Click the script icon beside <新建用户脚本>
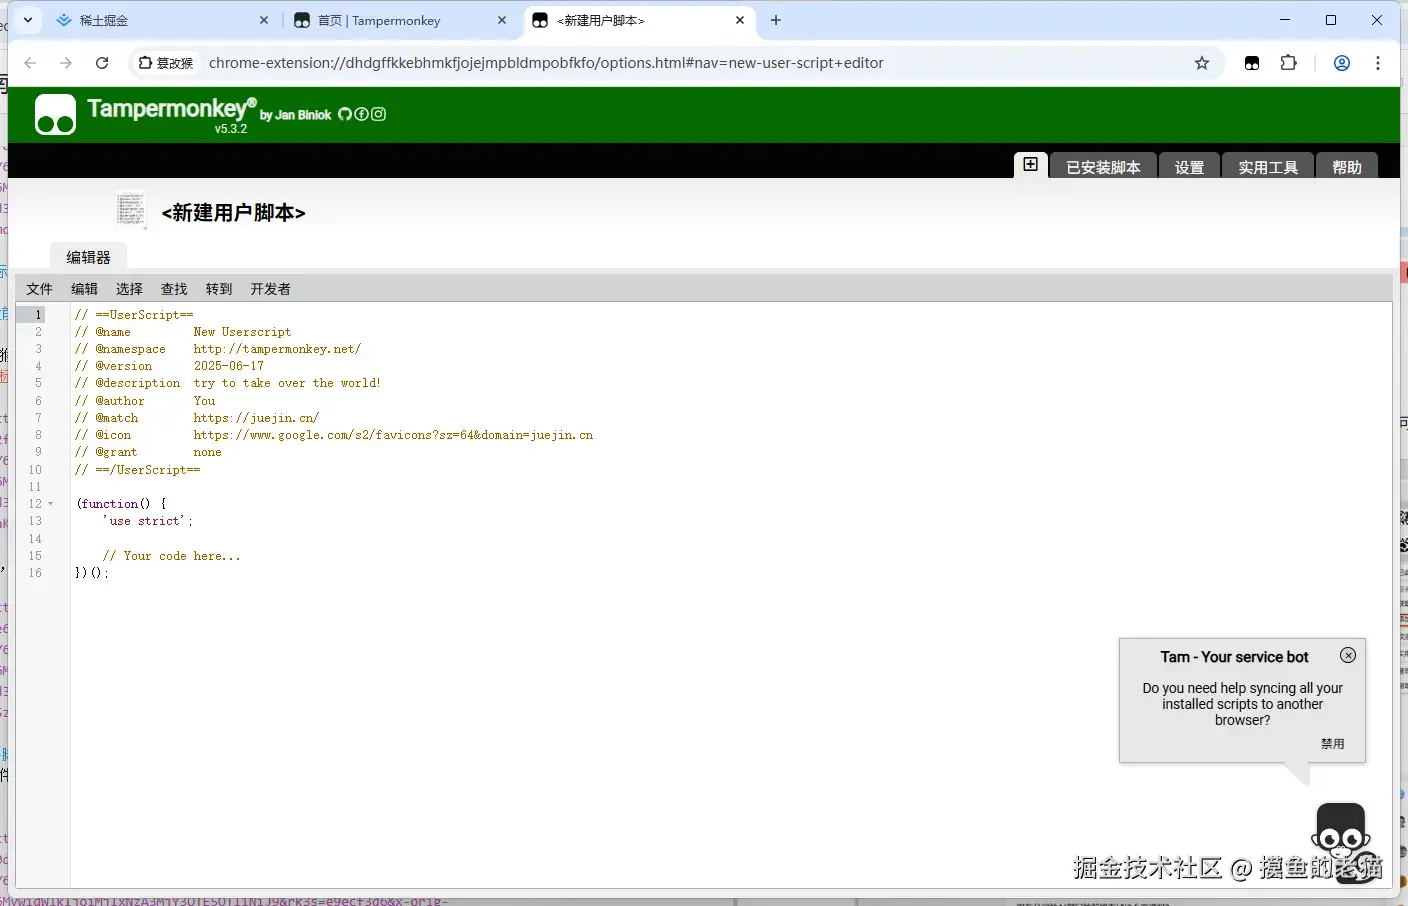The height and width of the screenshot is (906, 1408). [x=131, y=210]
